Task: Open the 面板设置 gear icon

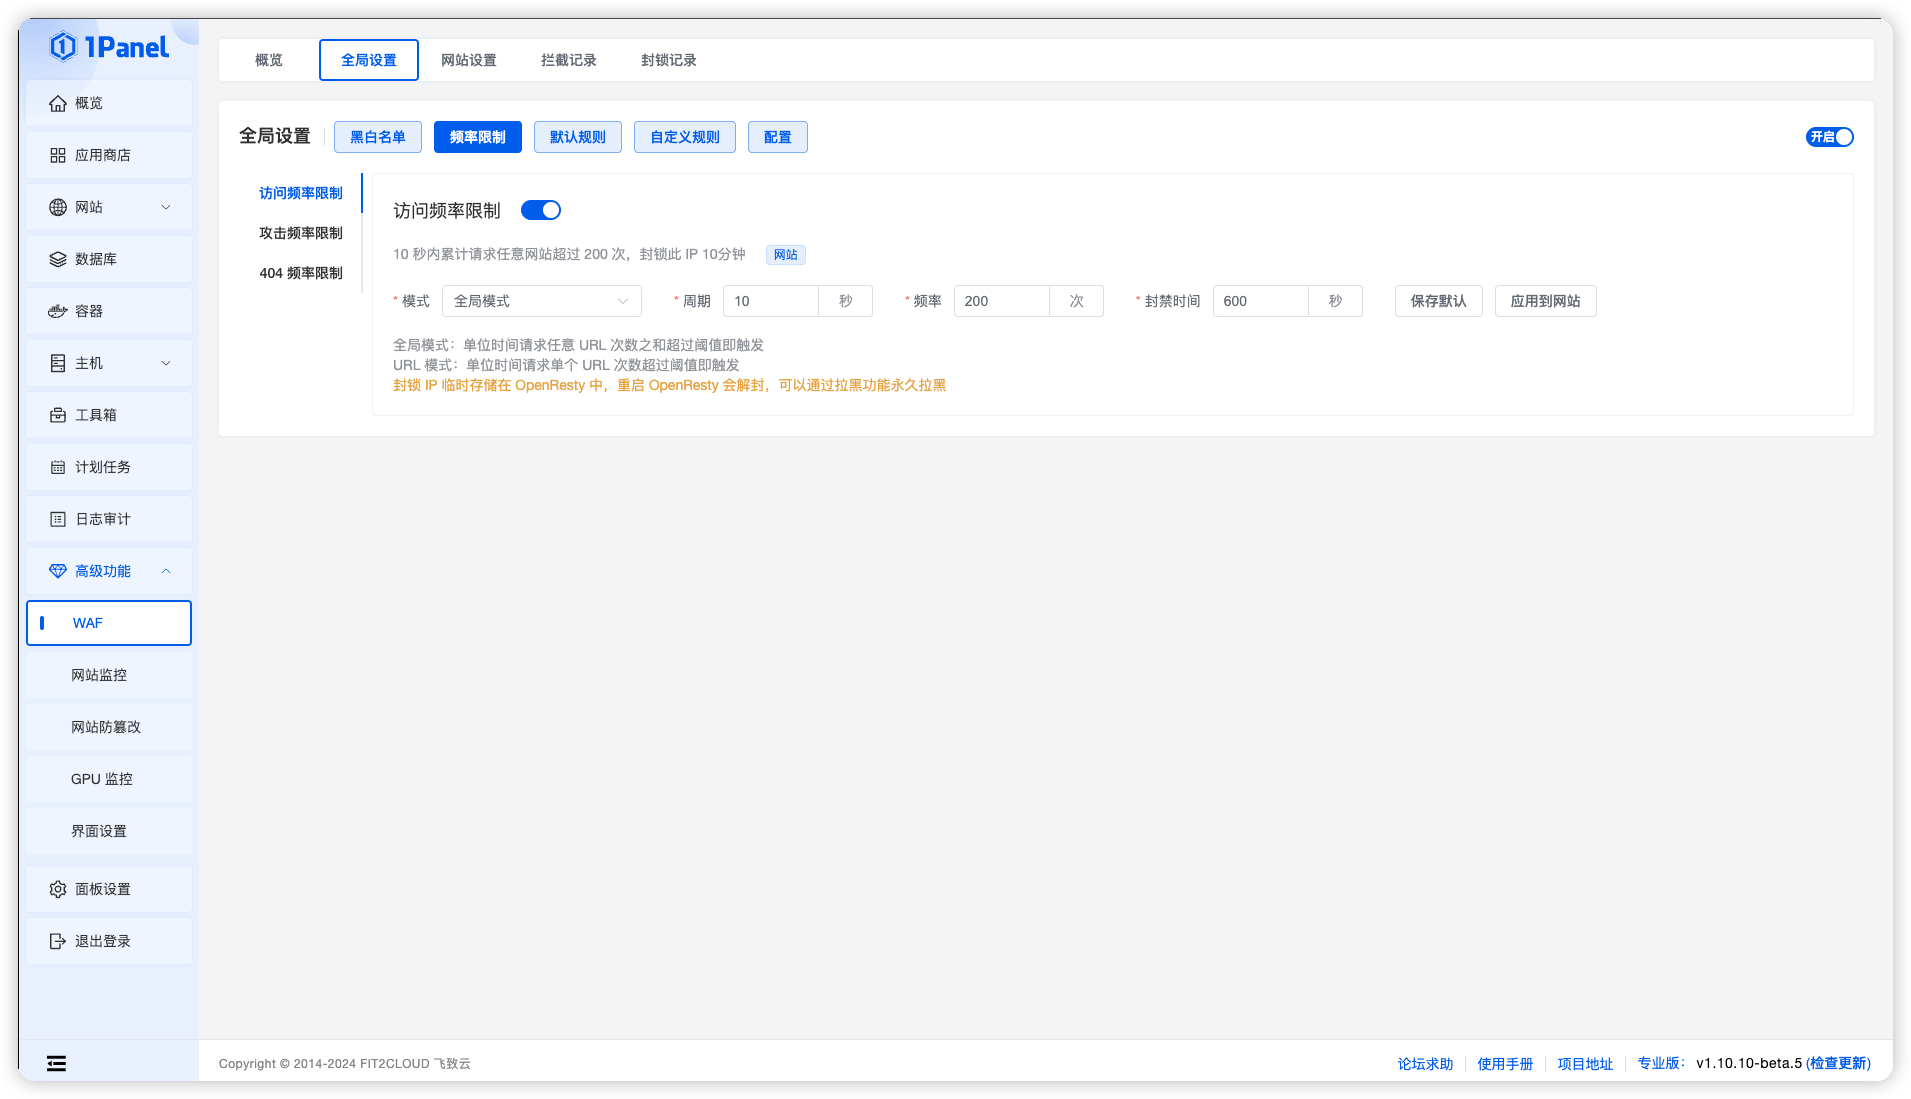Action: 58,889
